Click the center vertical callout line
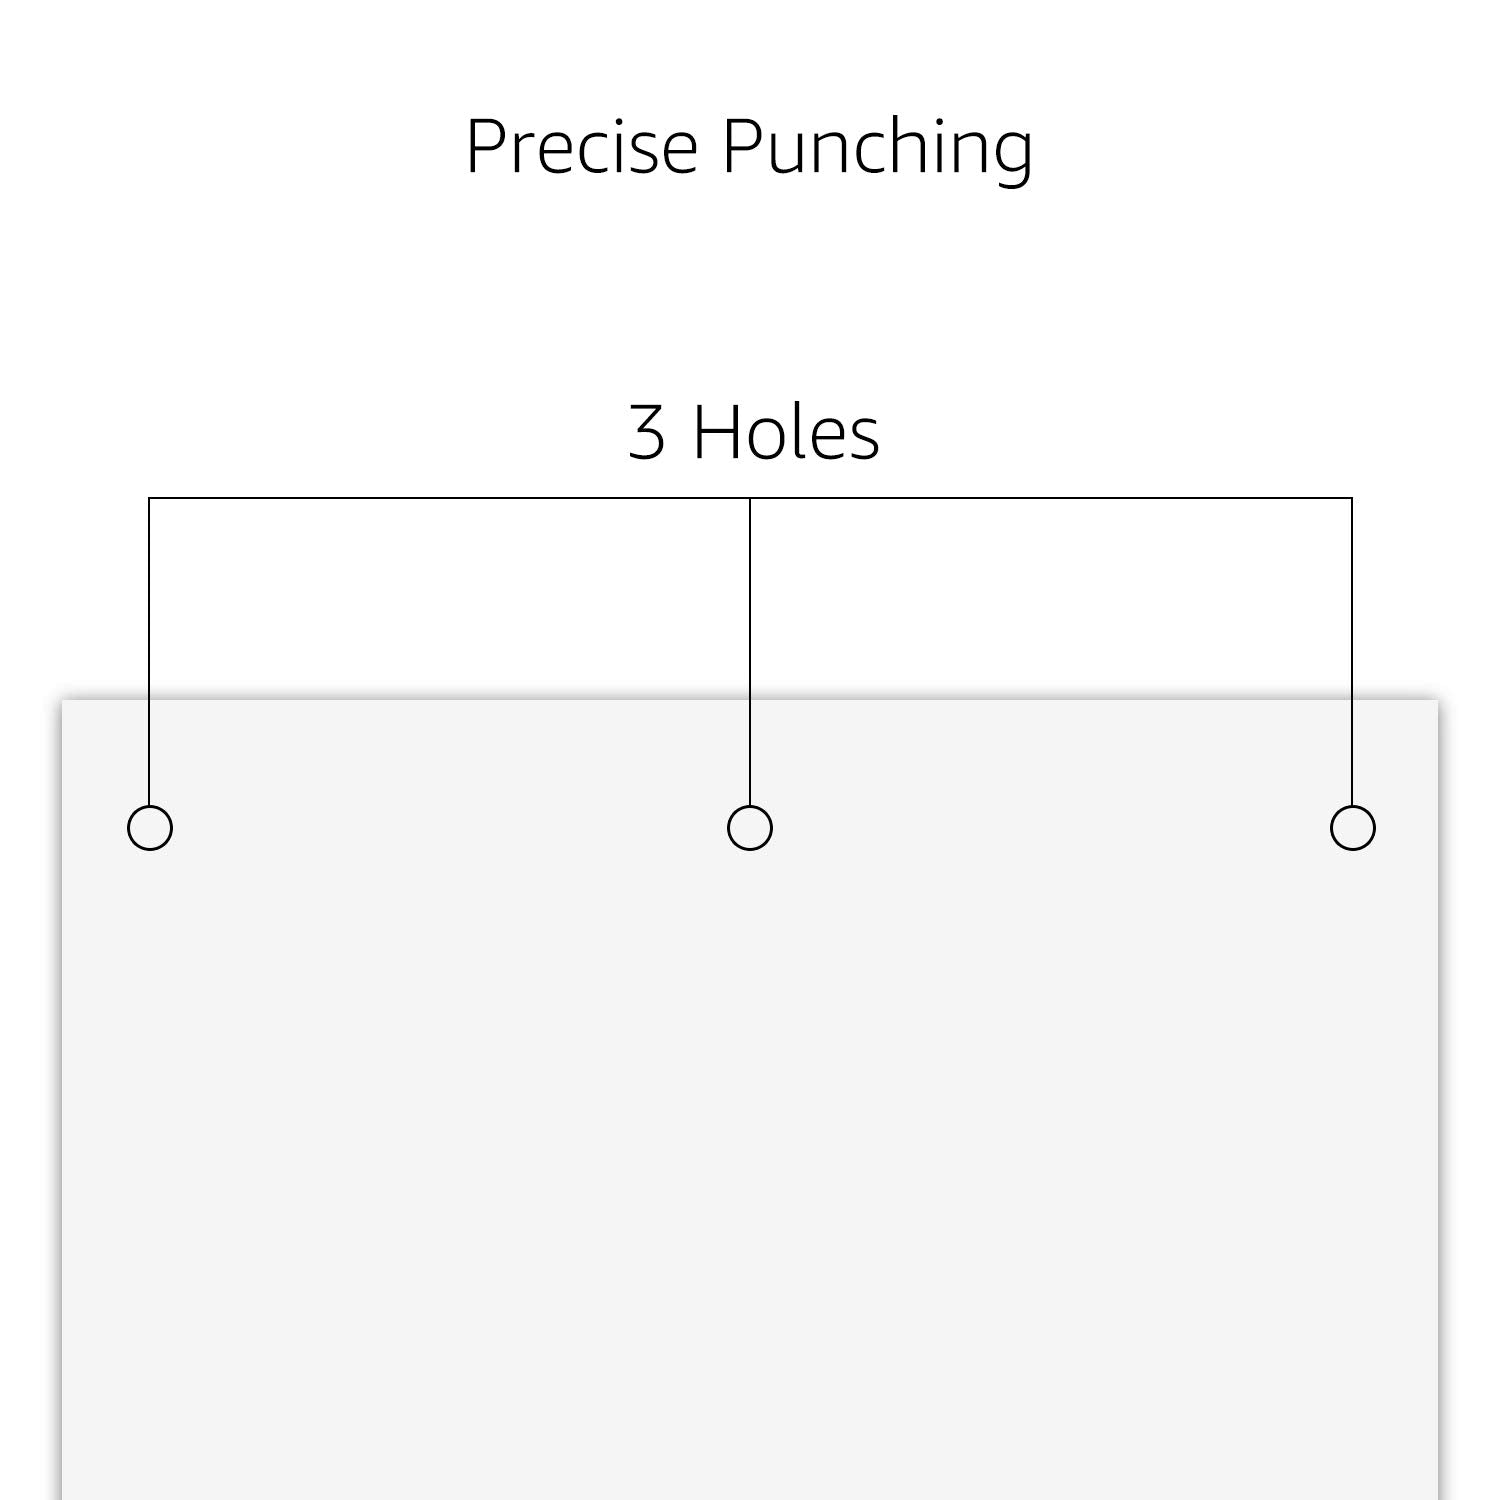The width and height of the screenshot is (1500, 1500). tap(750, 651)
